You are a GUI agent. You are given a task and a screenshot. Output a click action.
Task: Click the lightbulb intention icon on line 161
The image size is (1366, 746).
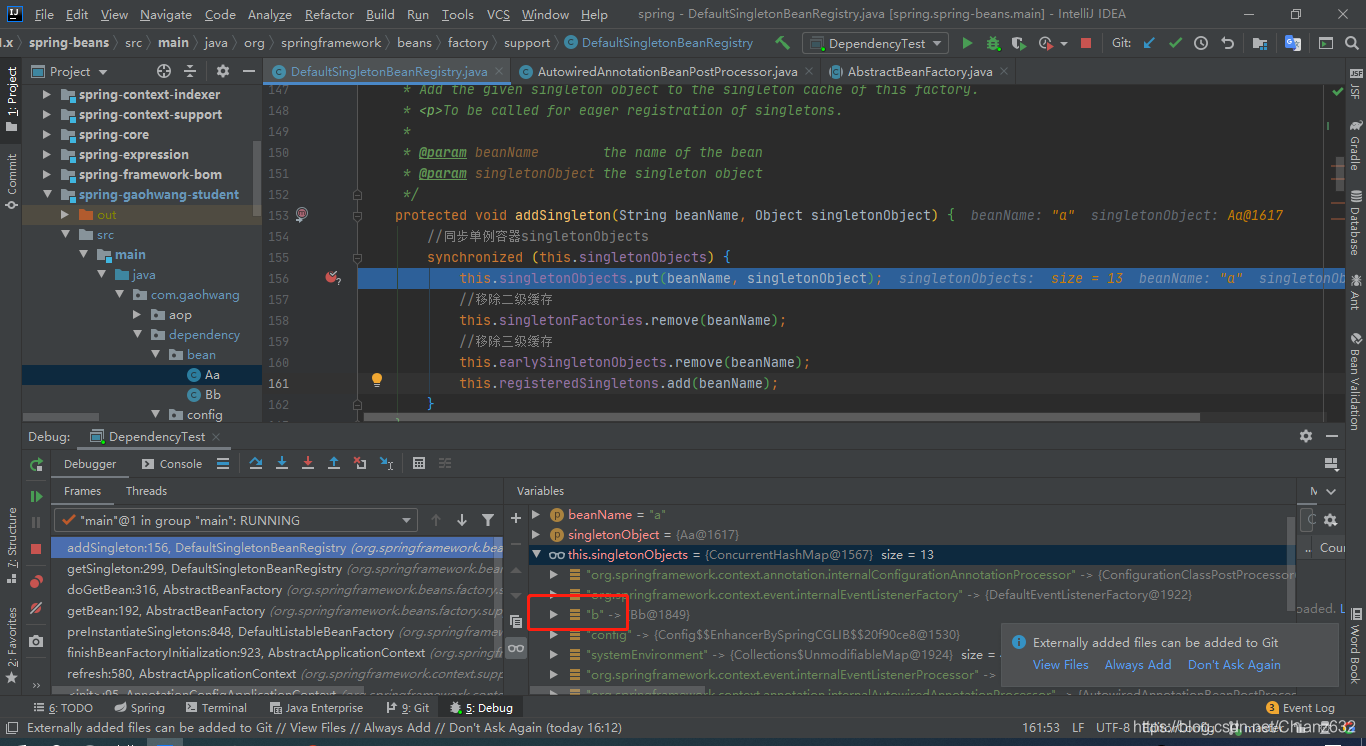(x=377, y=380)
